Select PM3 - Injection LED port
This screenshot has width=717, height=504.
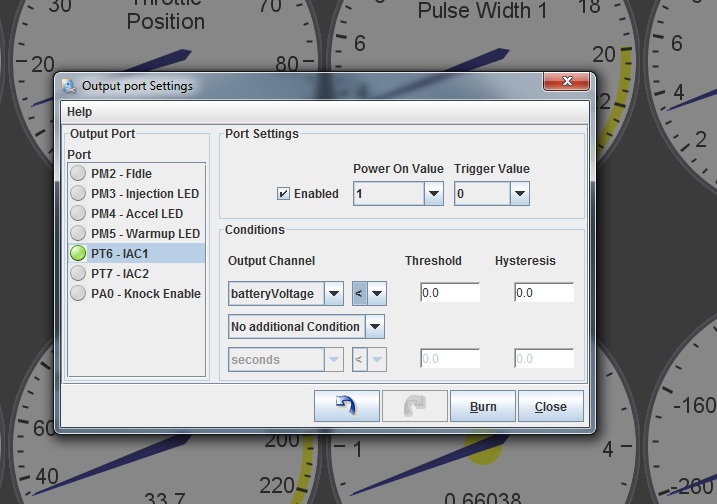click(x=144, y=194)
